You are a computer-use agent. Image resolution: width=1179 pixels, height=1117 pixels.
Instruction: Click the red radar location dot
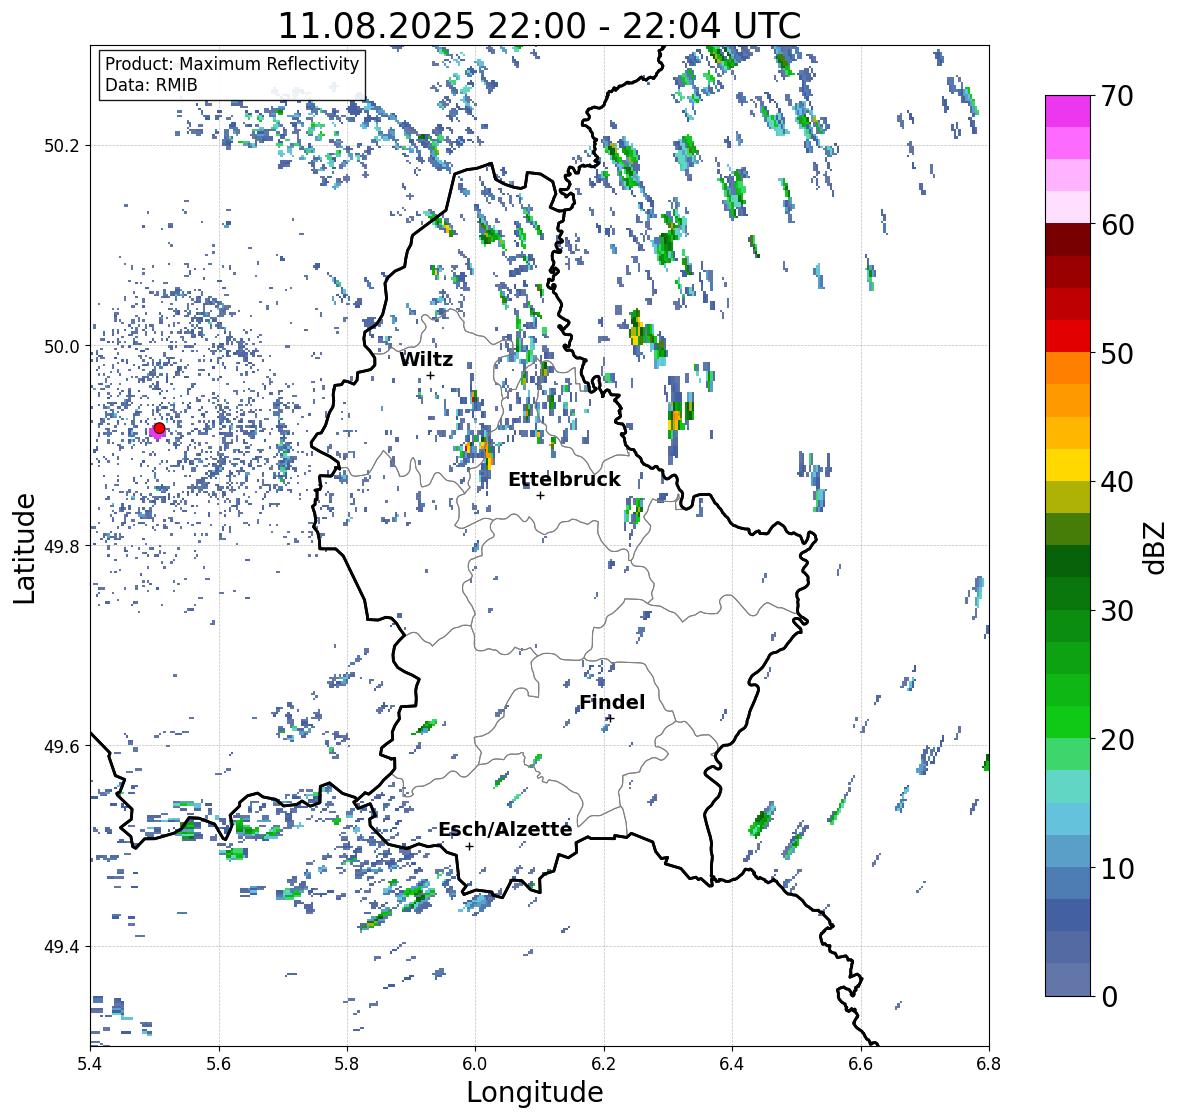pyautogui.click(x=159, y=428)
